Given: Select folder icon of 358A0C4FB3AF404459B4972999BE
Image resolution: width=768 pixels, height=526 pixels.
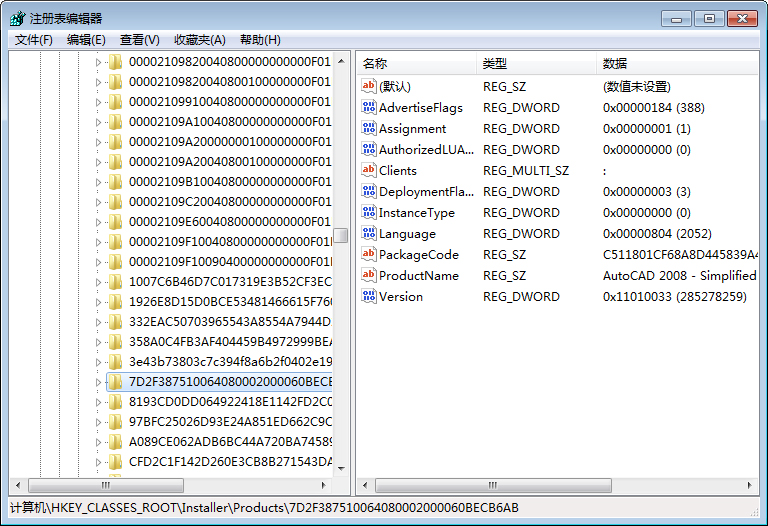Looking at the screenshot, I should 115,342.
